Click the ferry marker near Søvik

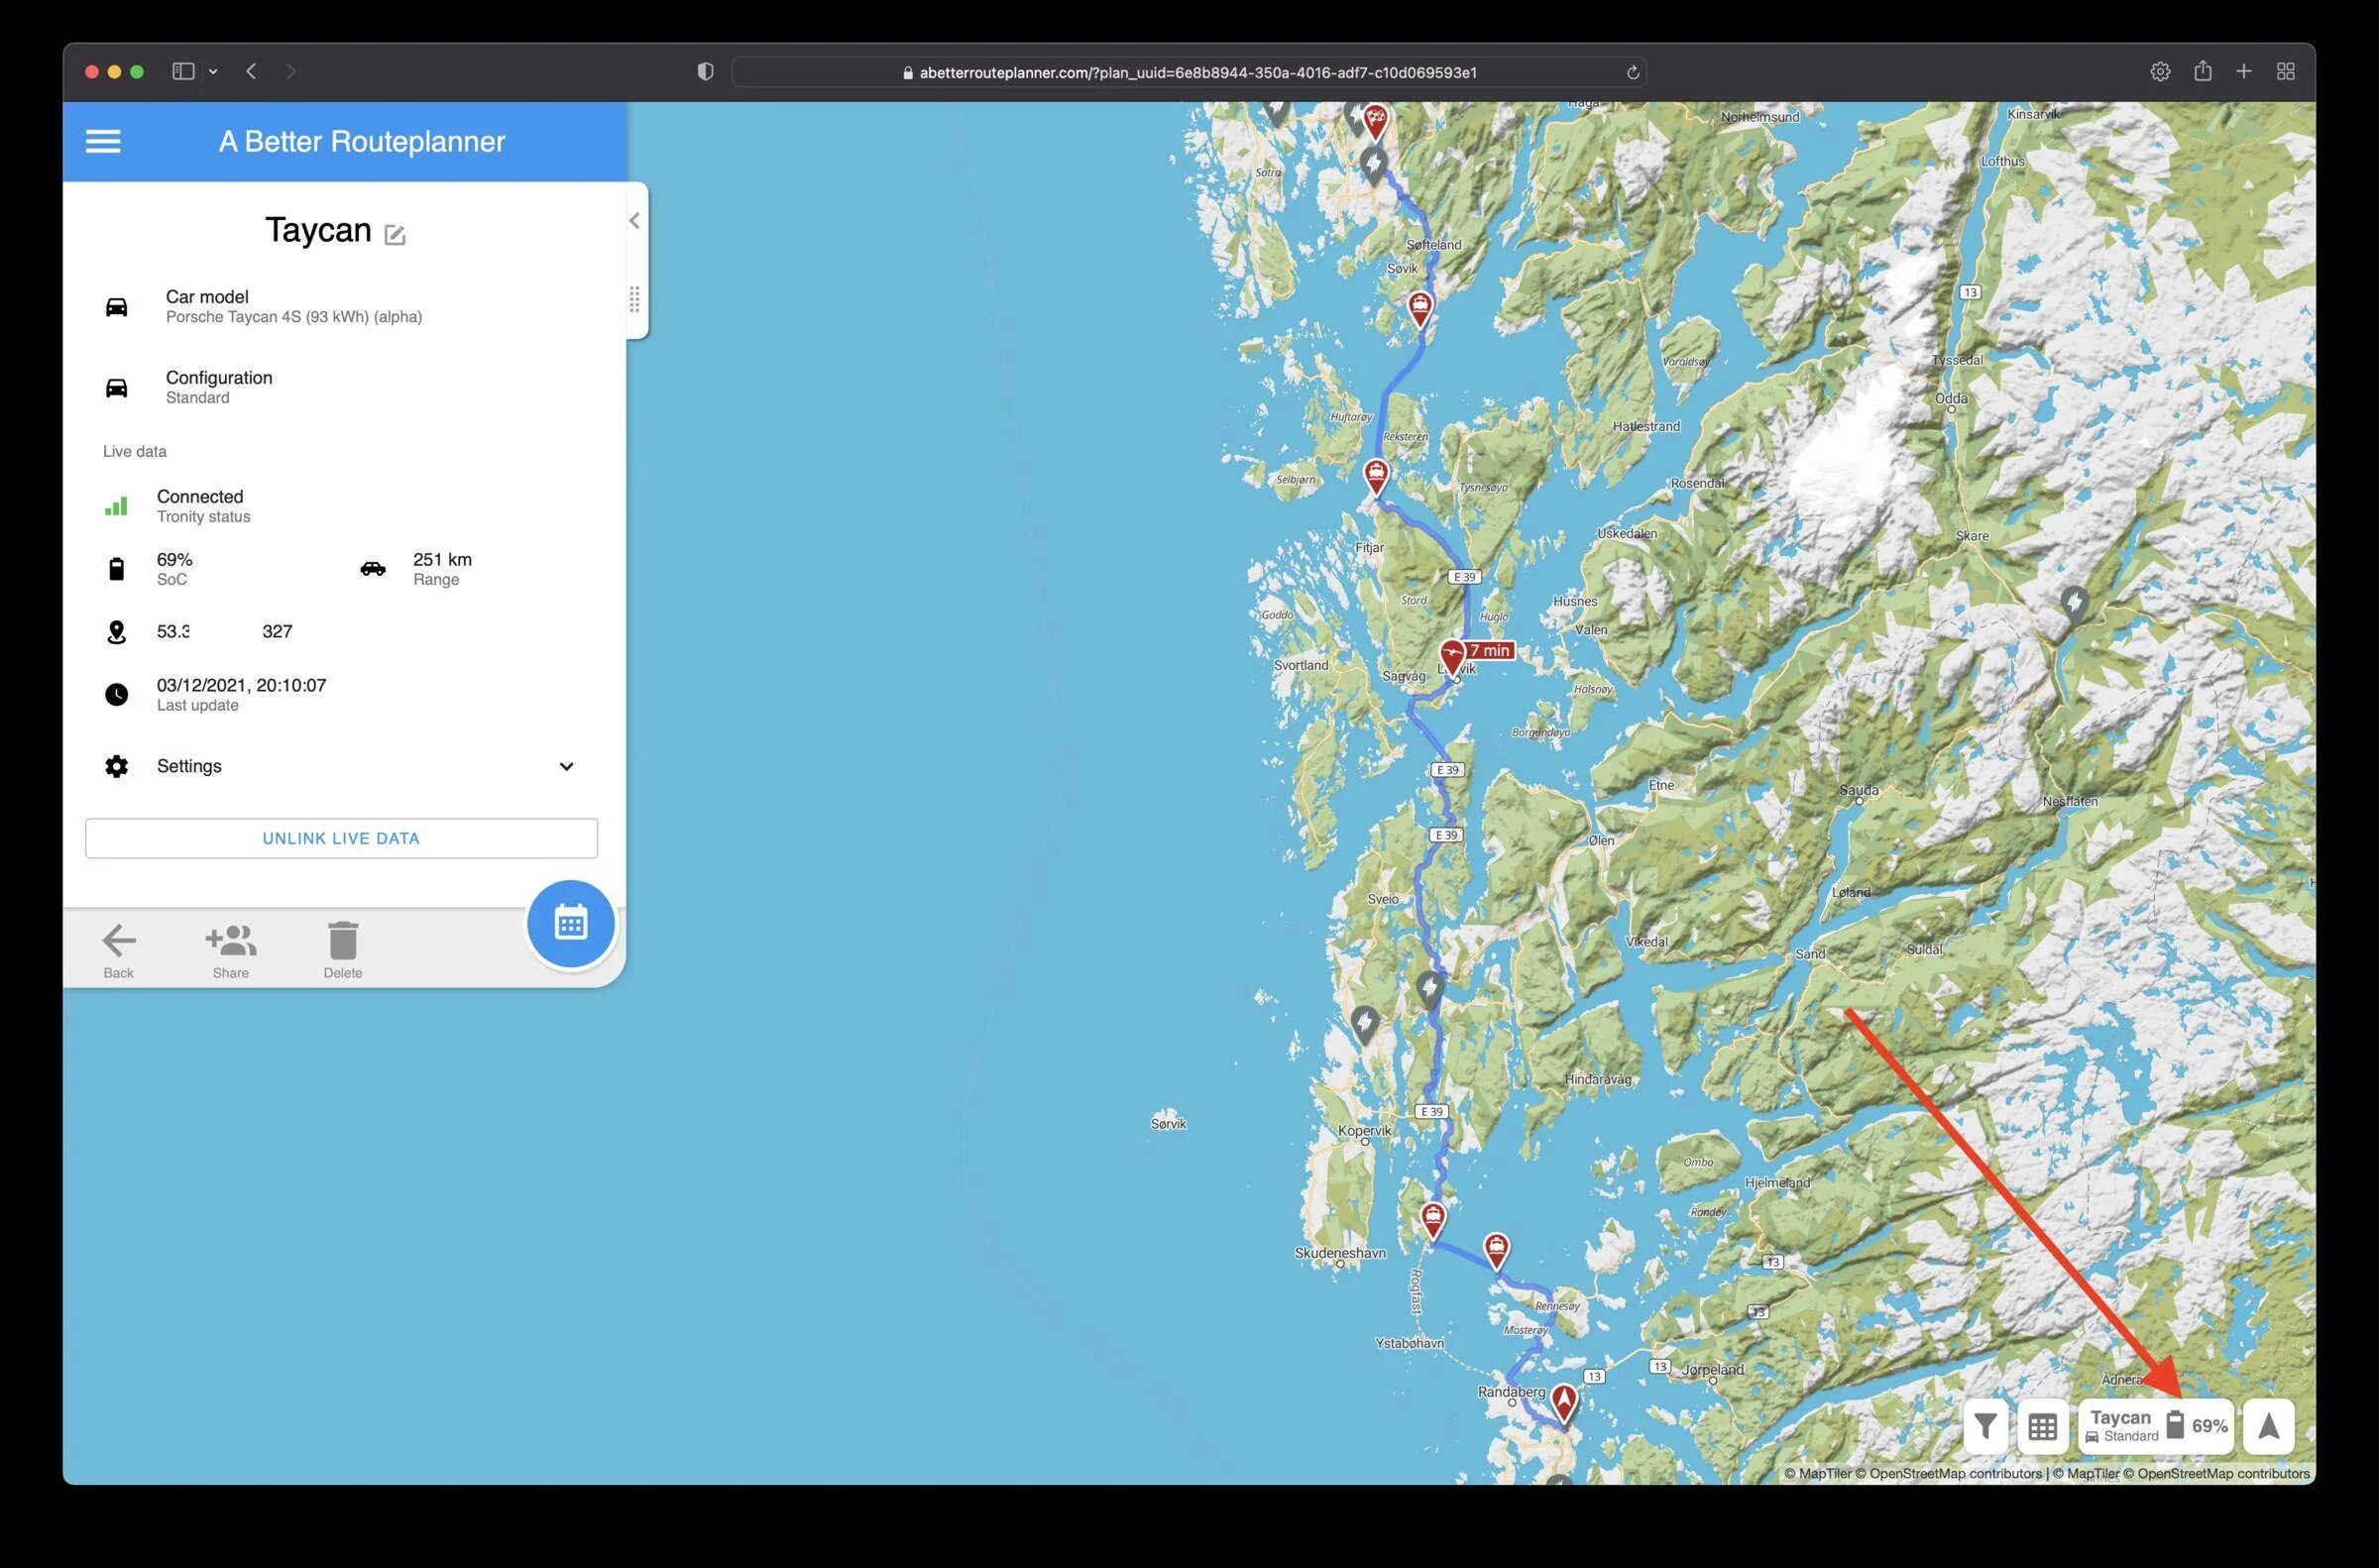tap(1420, 308)
